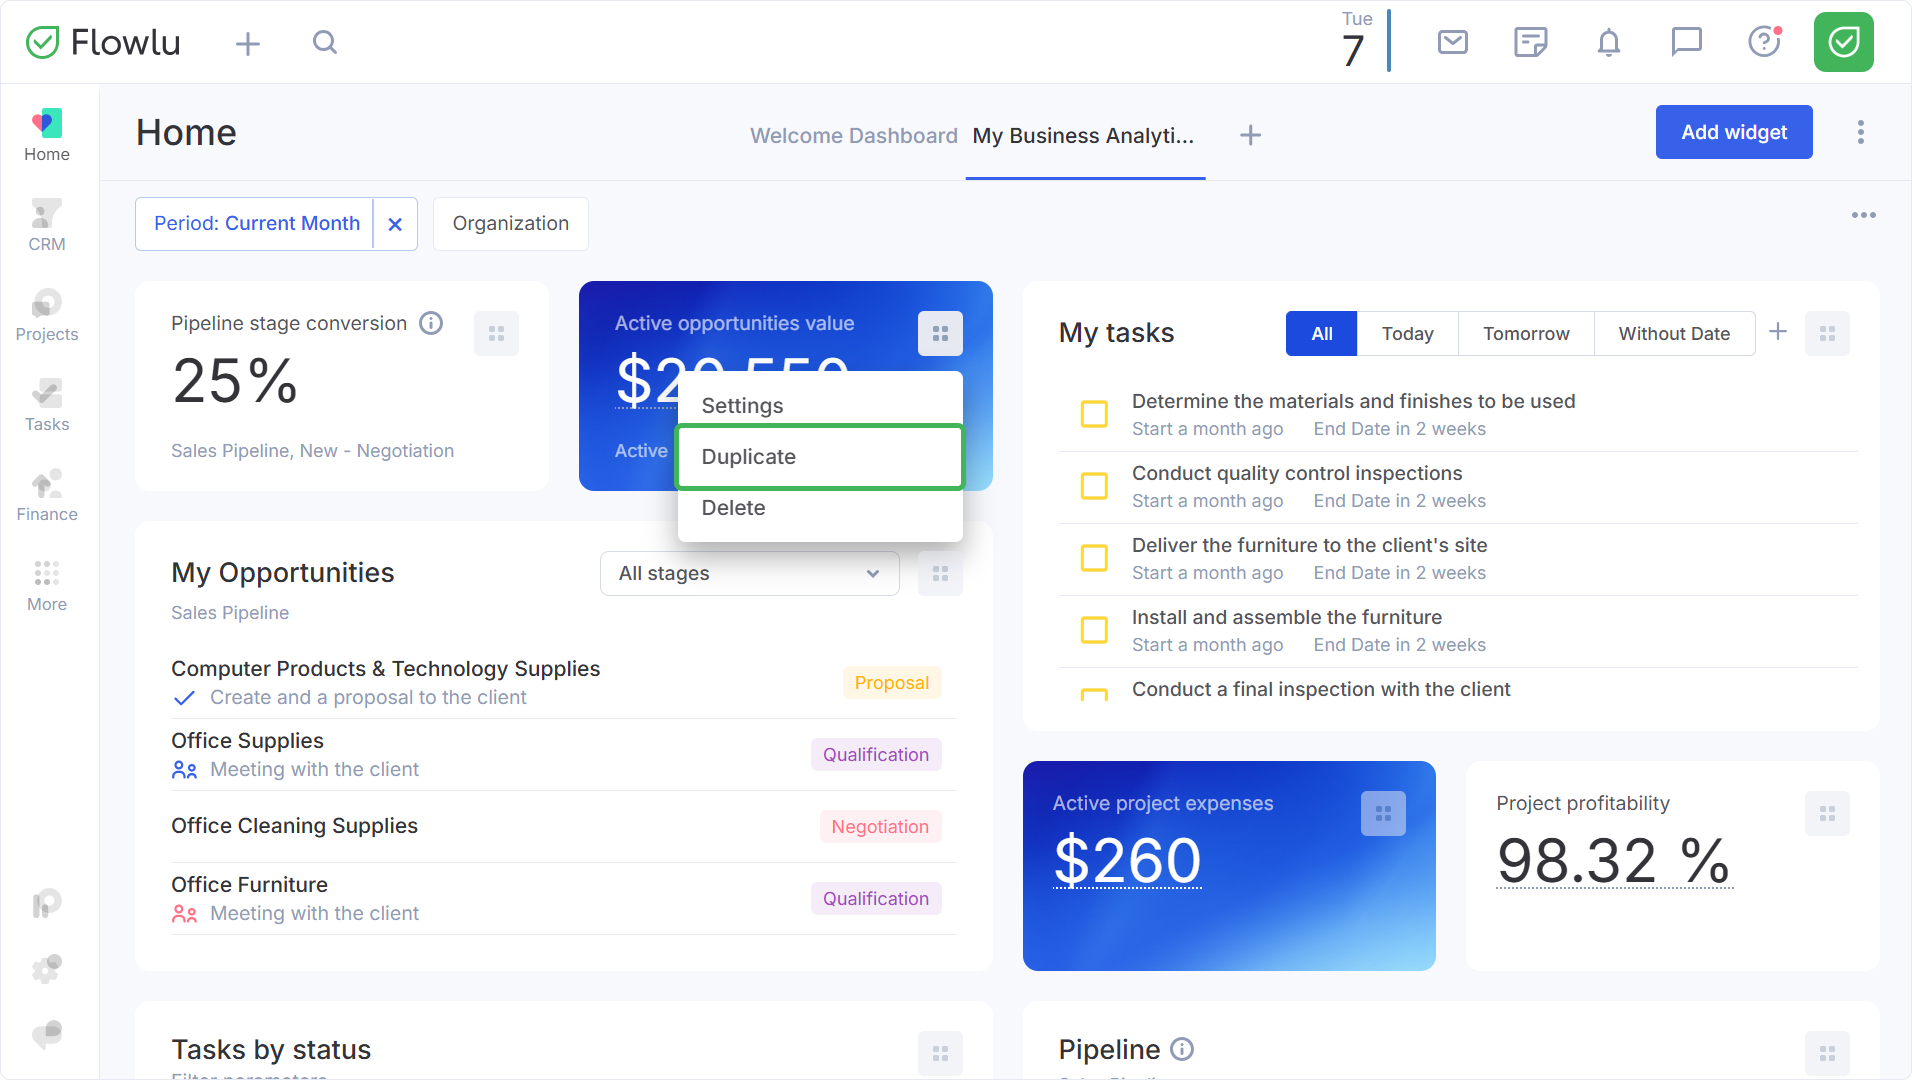Screen dimensions: 1912x1080
Task: Open notifications bell
Action: point(1609,42)
